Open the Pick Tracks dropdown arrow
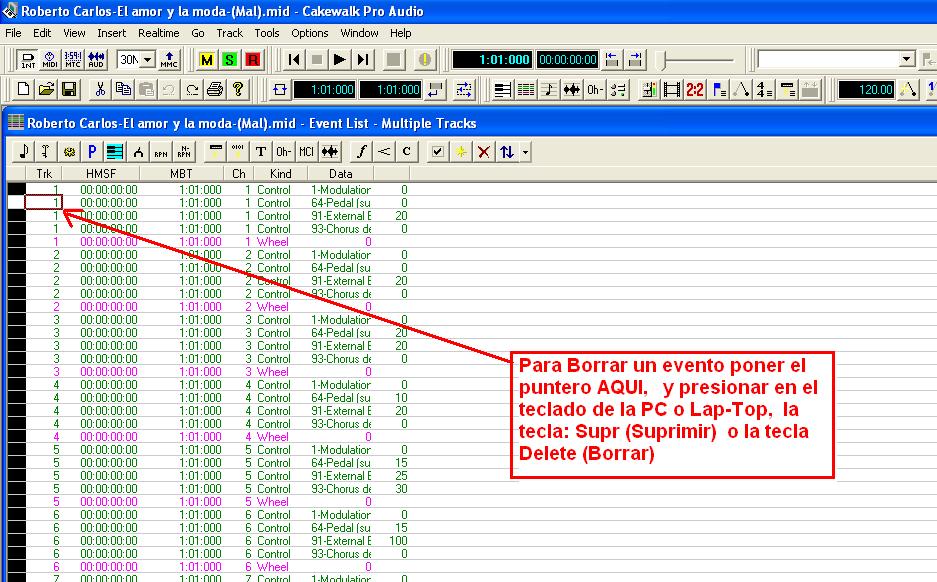This screenshot has width=937, height=582. [525, 152]
